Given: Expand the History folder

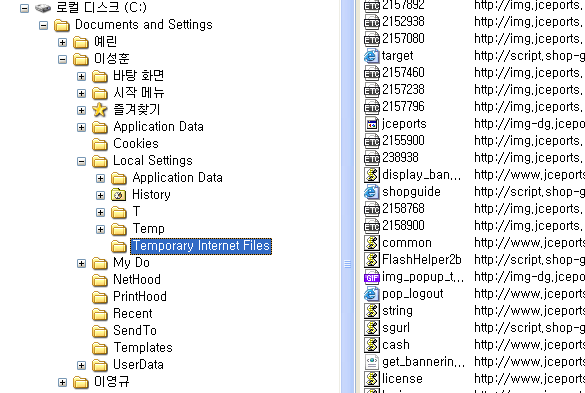Looking at the screenshot, I should [100, 196].
